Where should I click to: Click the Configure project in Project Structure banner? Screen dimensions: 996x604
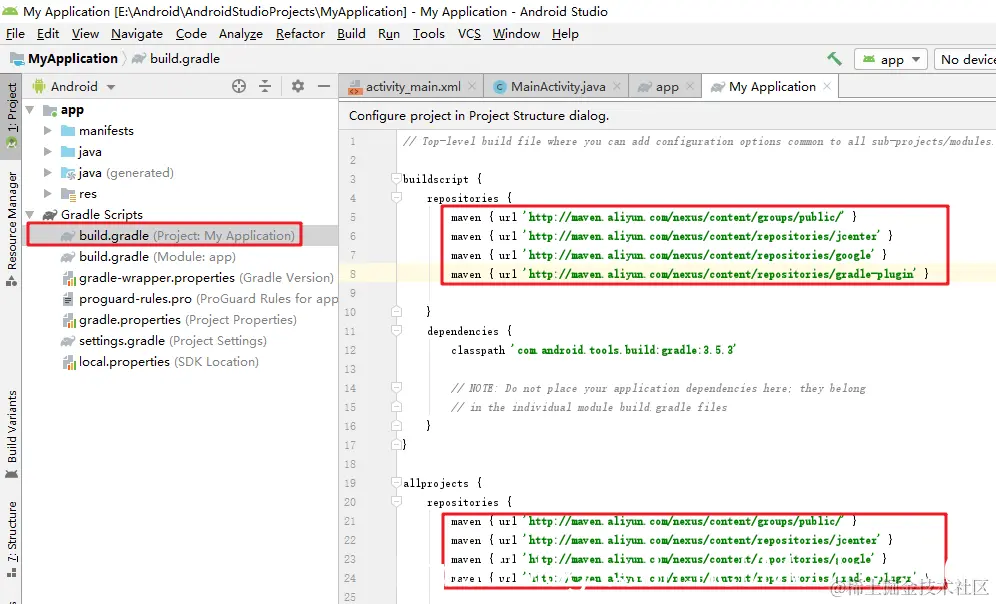(479, 116)
